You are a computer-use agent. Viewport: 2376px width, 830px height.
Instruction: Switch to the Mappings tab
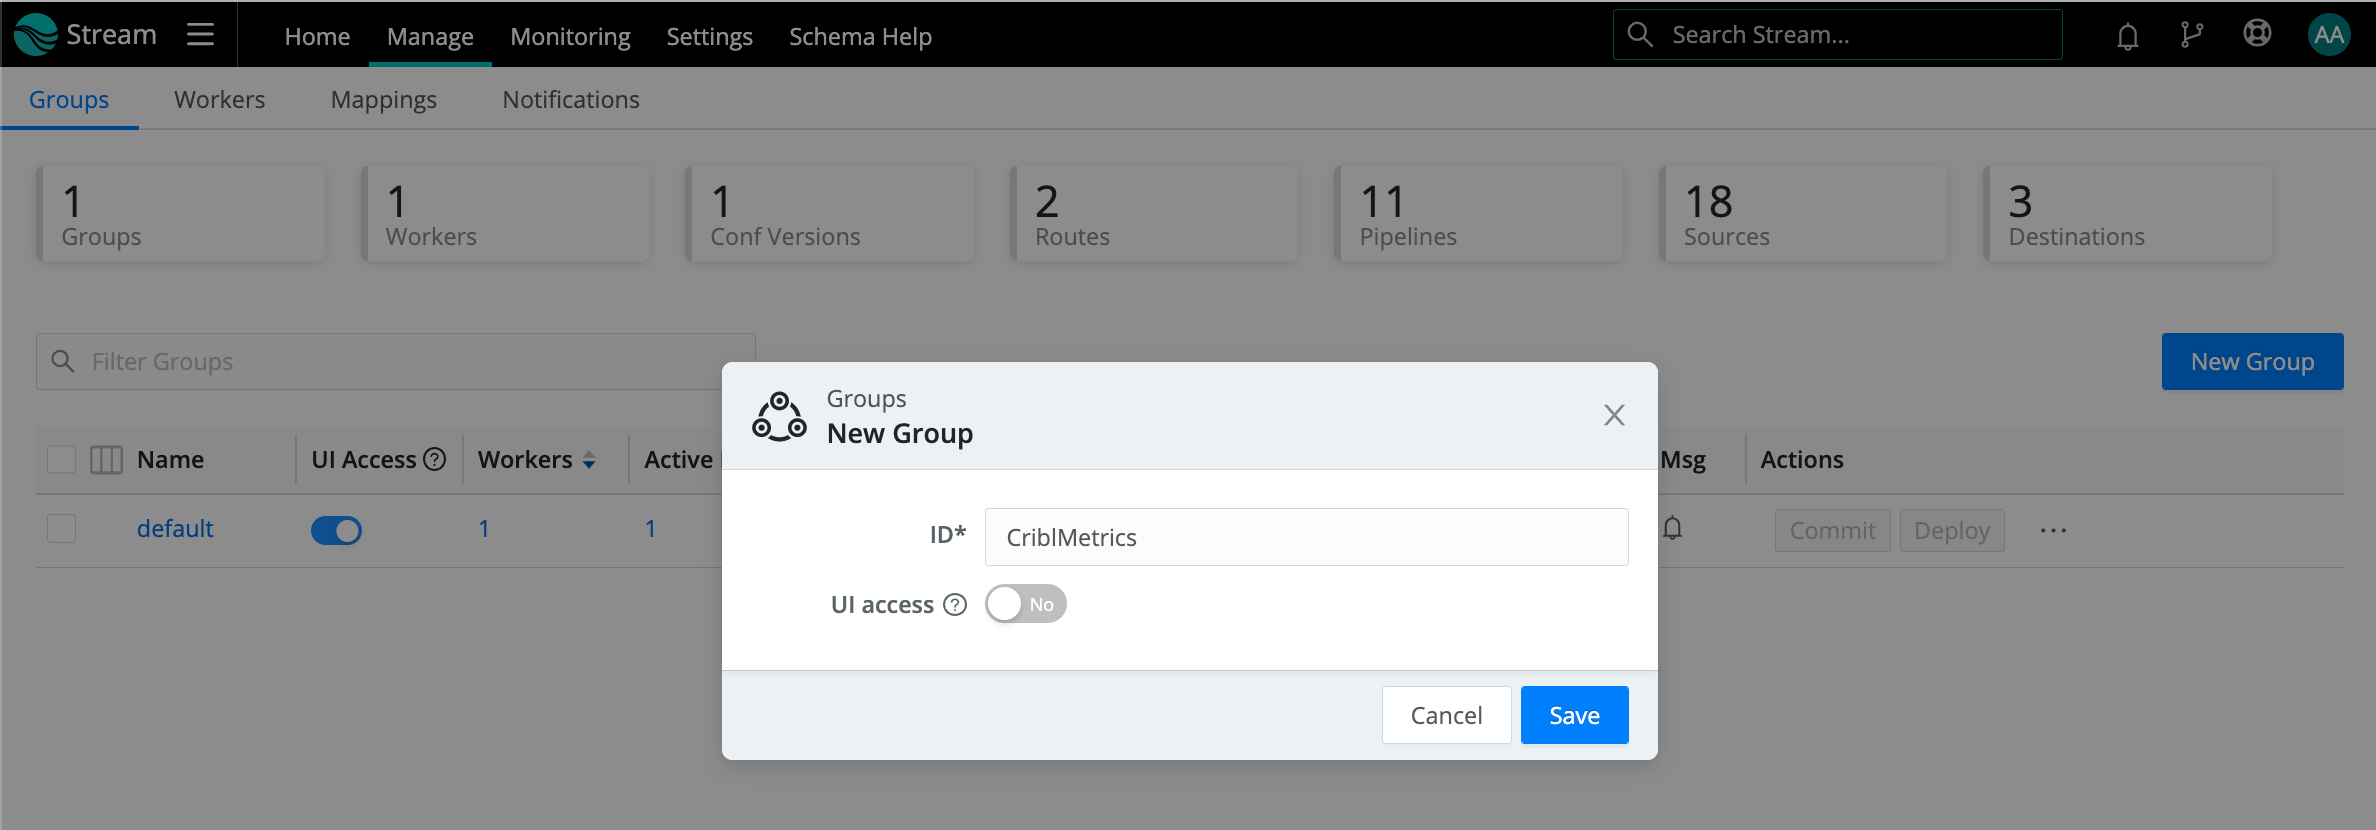[x=384, y=99]
